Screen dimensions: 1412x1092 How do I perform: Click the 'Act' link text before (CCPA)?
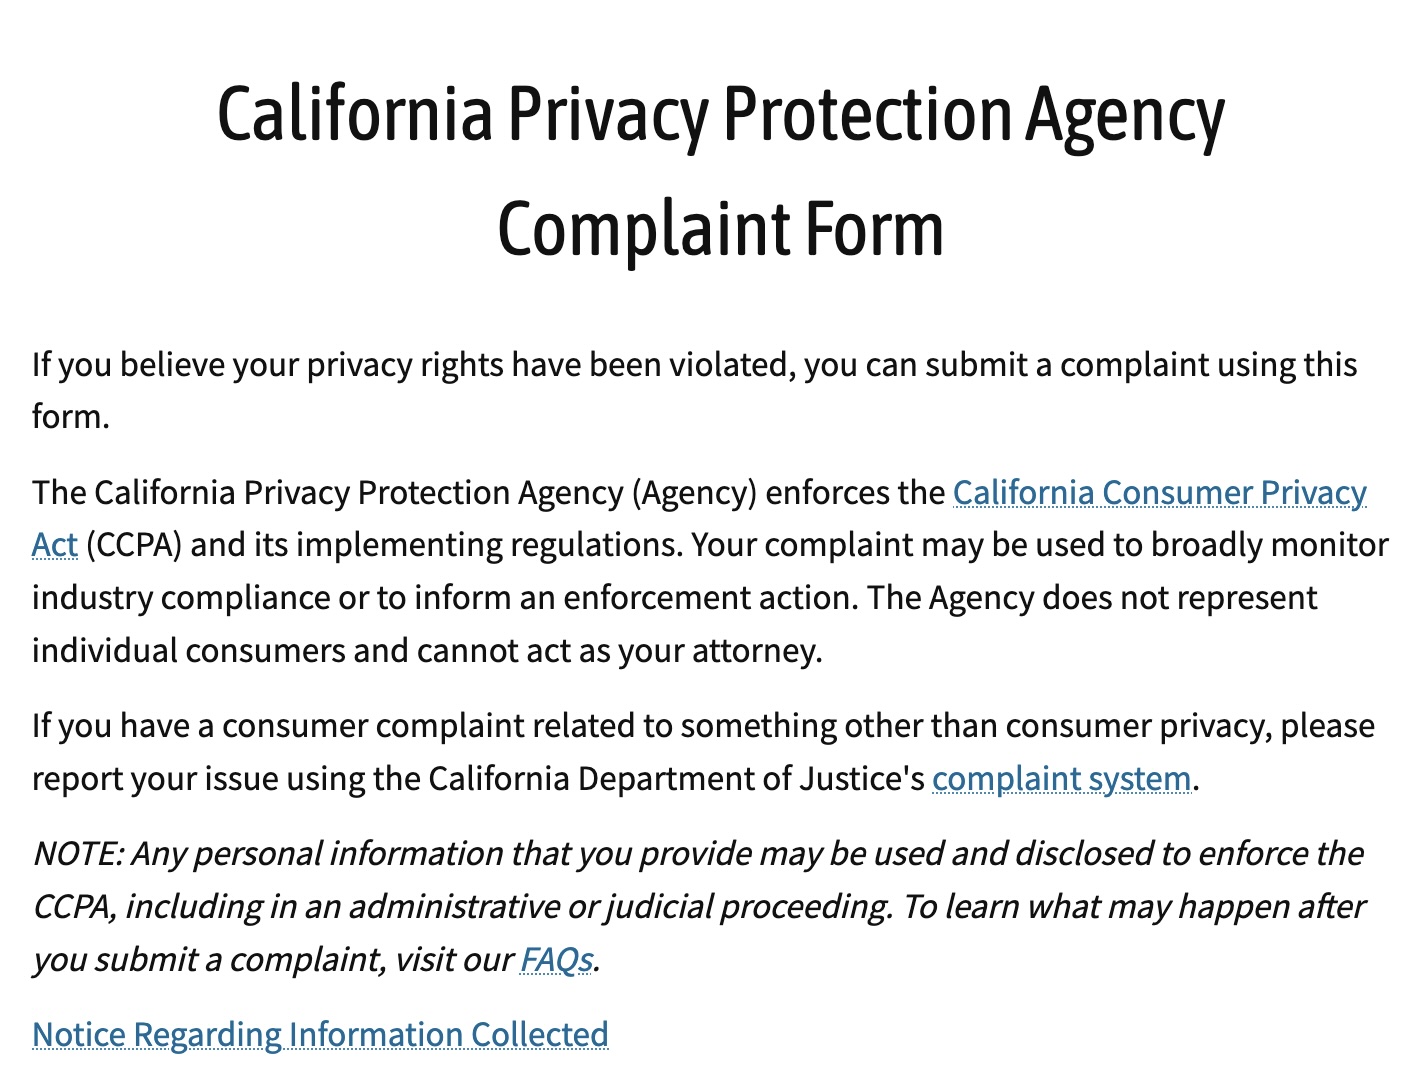point(54,546)
